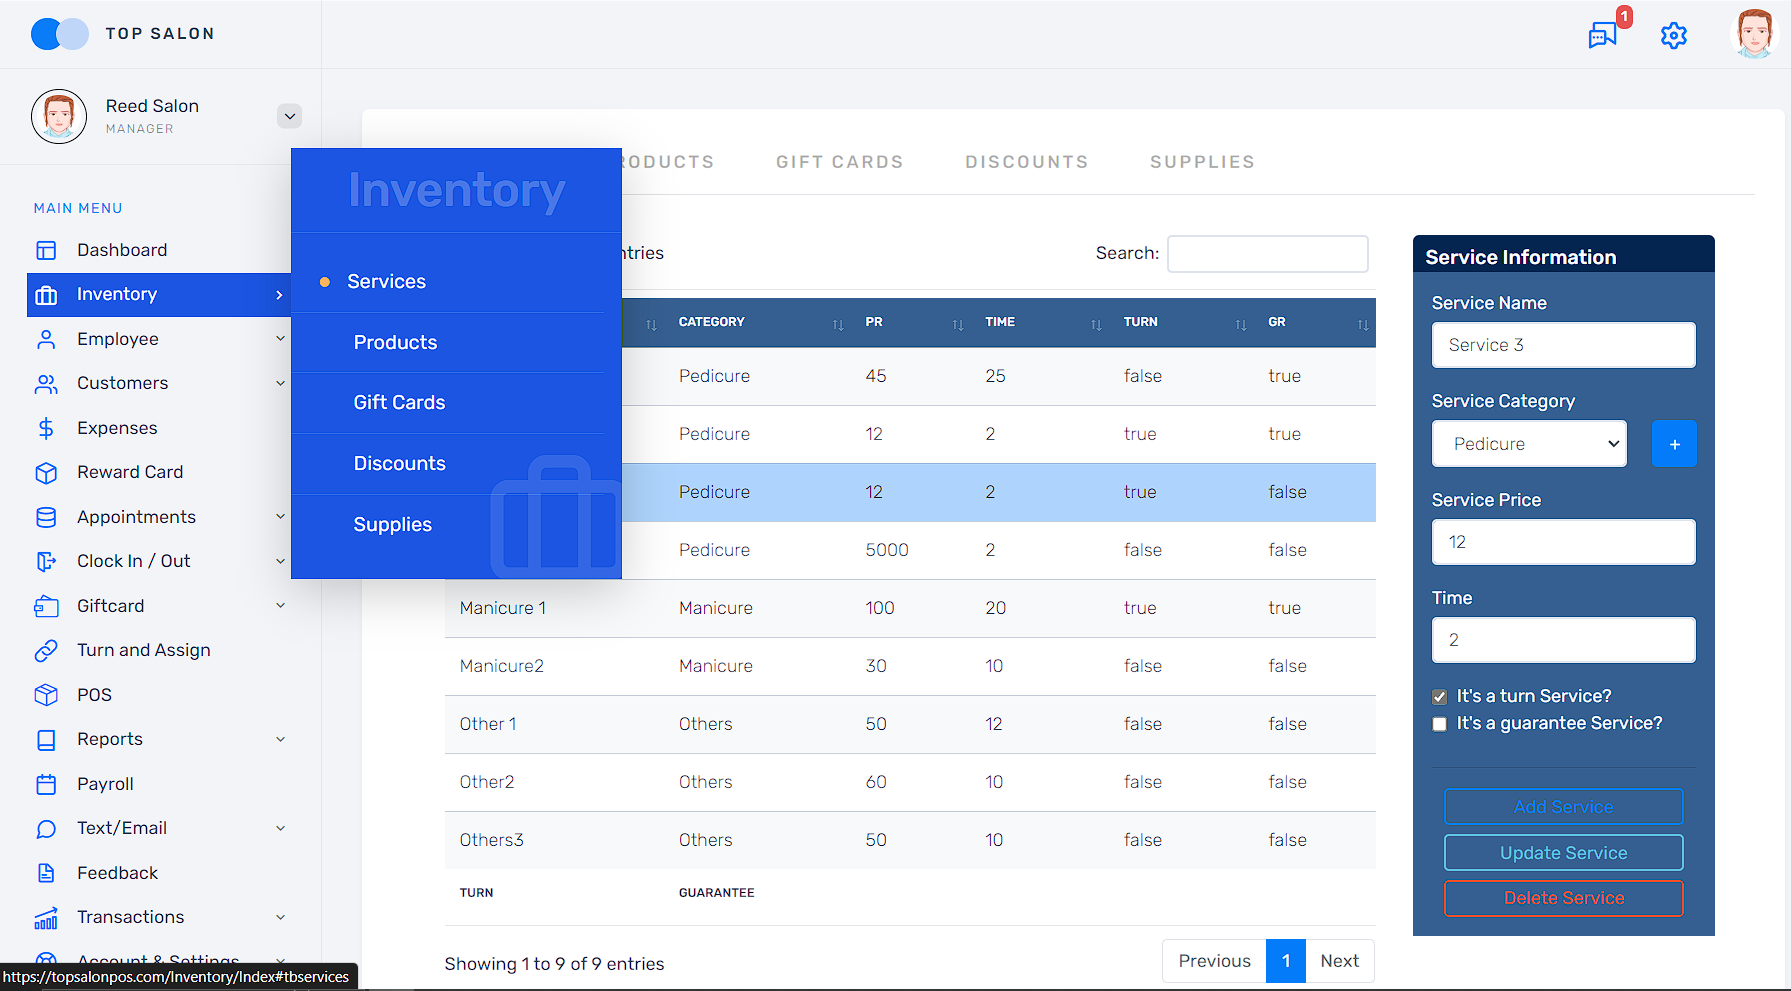Click the Reward Card box icon

(46, 473)
